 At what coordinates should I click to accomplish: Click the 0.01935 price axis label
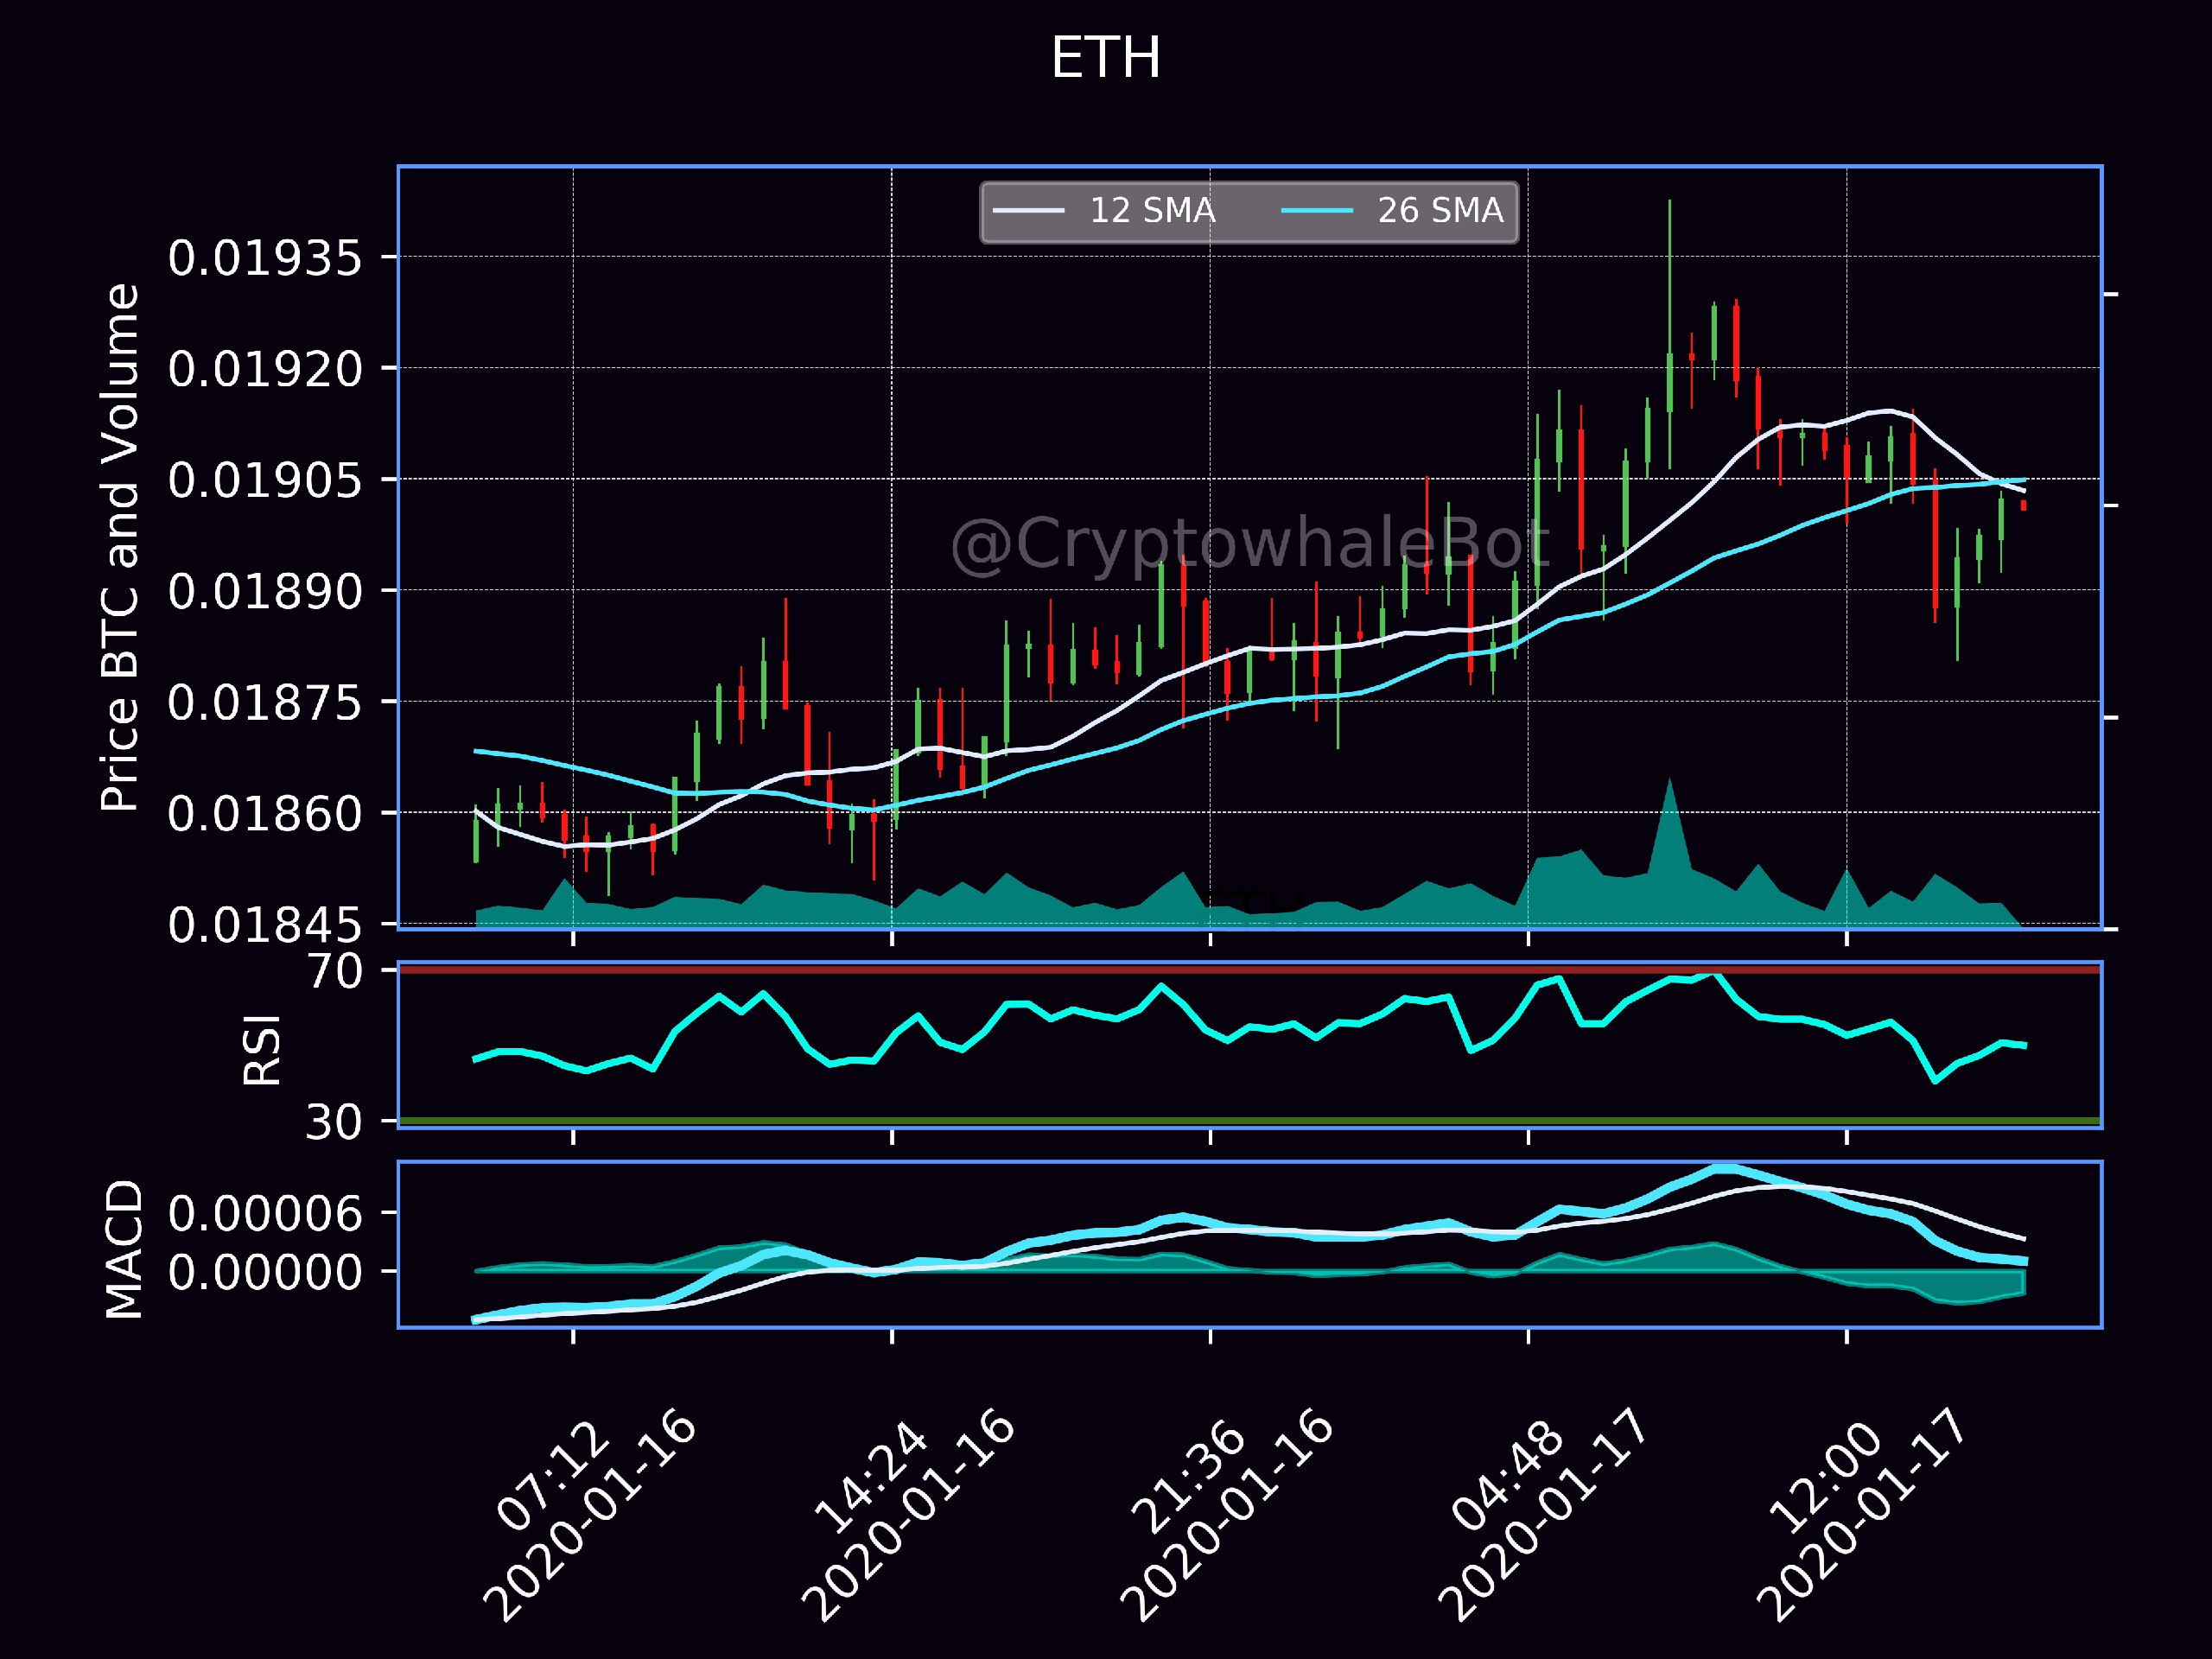click(265, 258)
